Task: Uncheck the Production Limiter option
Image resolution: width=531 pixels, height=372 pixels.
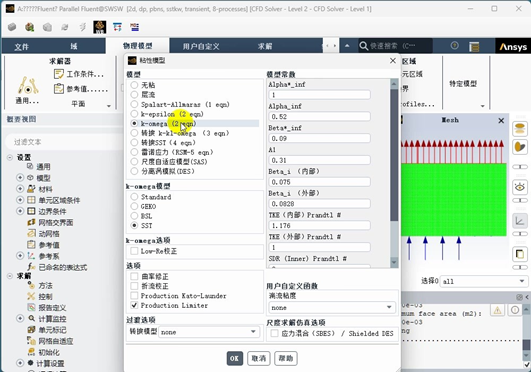Action: 134,305
